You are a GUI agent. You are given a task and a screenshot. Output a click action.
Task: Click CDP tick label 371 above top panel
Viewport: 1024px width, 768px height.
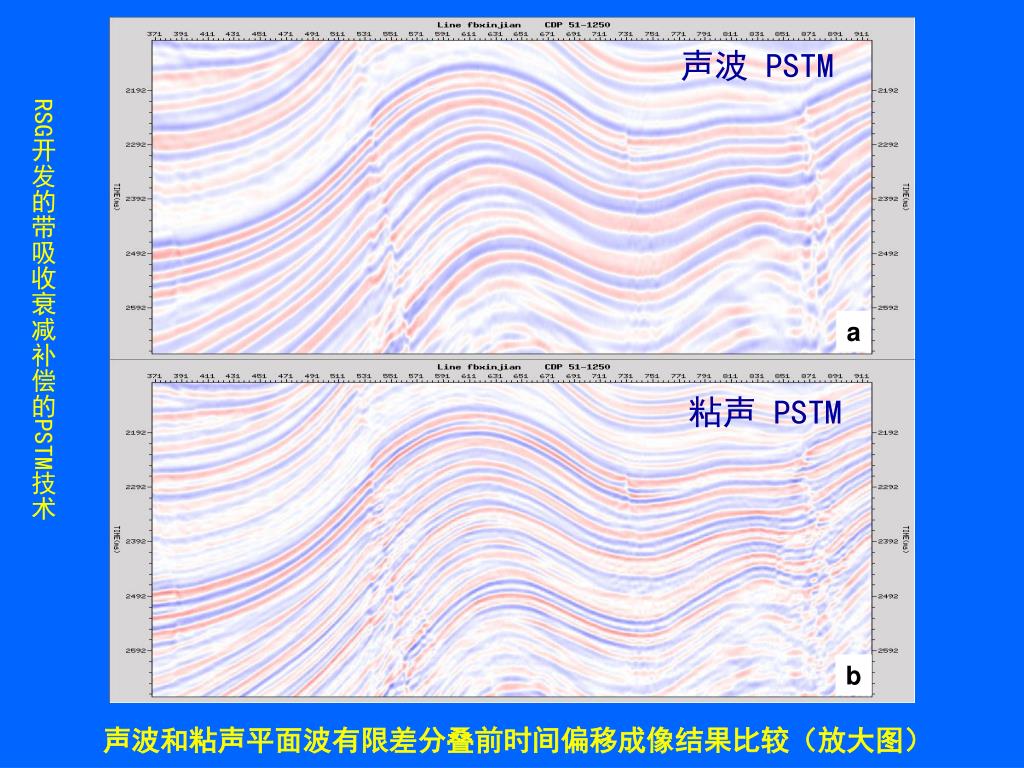pos(154,34)
